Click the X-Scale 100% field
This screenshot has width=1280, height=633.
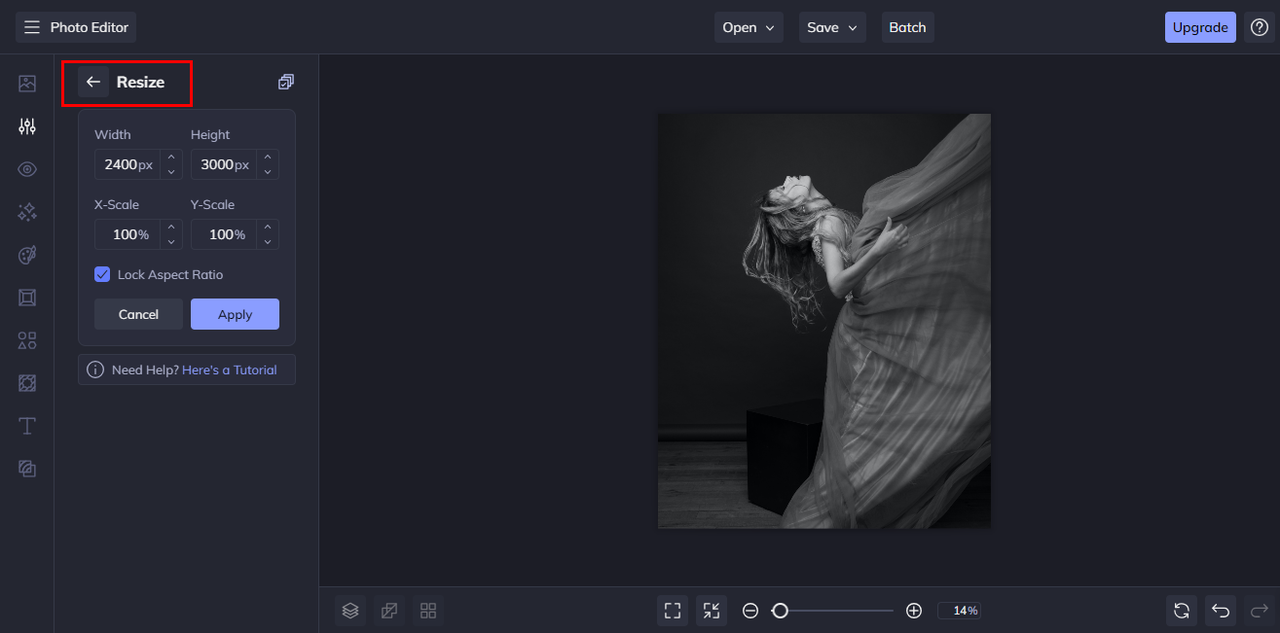click(x=128, y=234)
